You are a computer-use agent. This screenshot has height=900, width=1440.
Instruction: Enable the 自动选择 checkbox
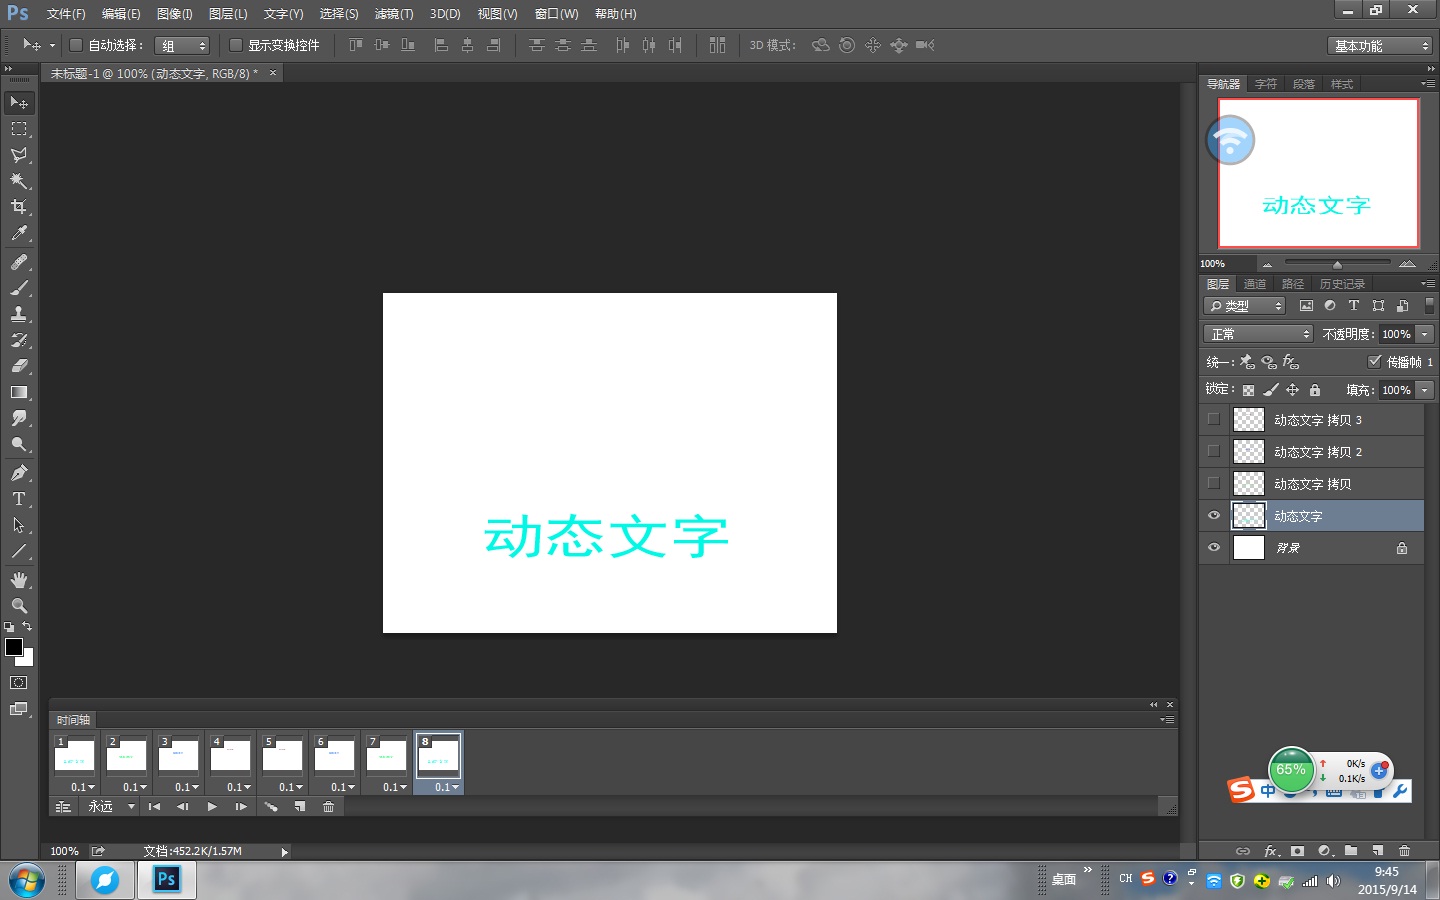point(75,45)
